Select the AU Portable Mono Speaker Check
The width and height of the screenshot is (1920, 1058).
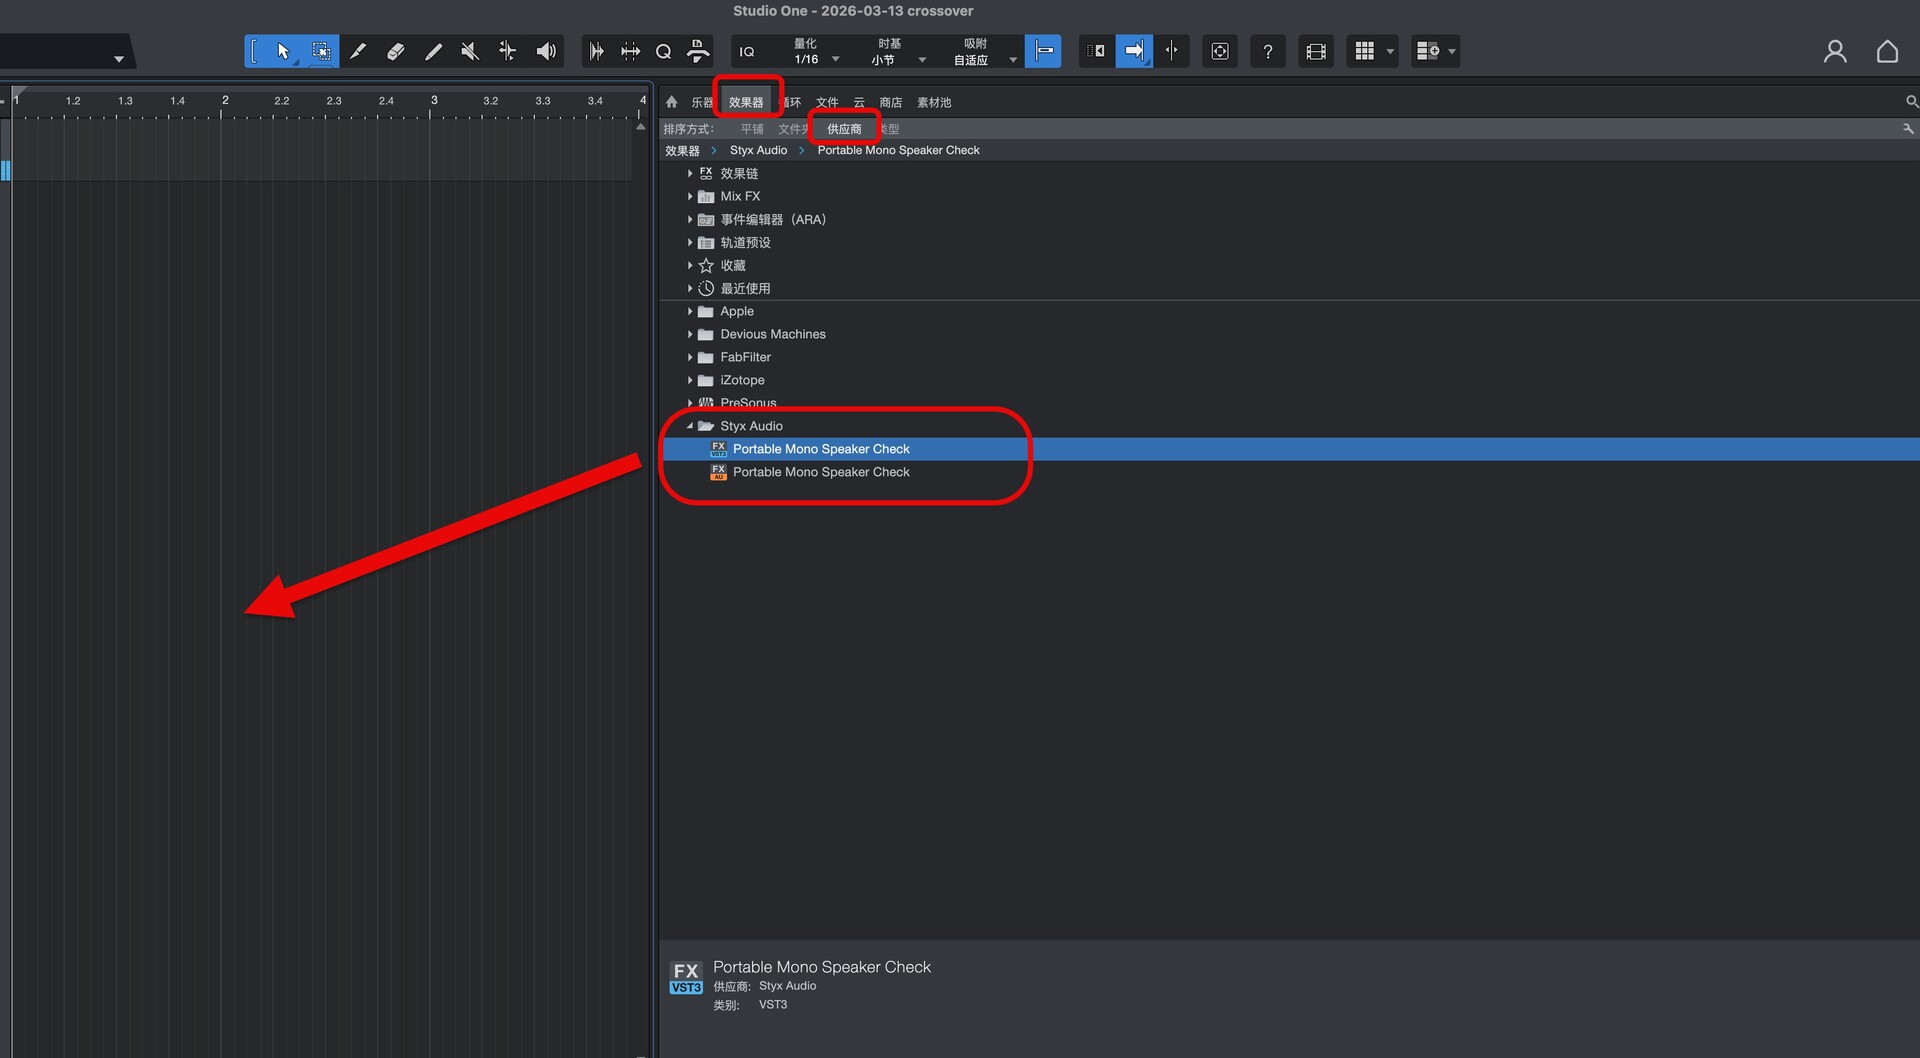coord(820,472)
